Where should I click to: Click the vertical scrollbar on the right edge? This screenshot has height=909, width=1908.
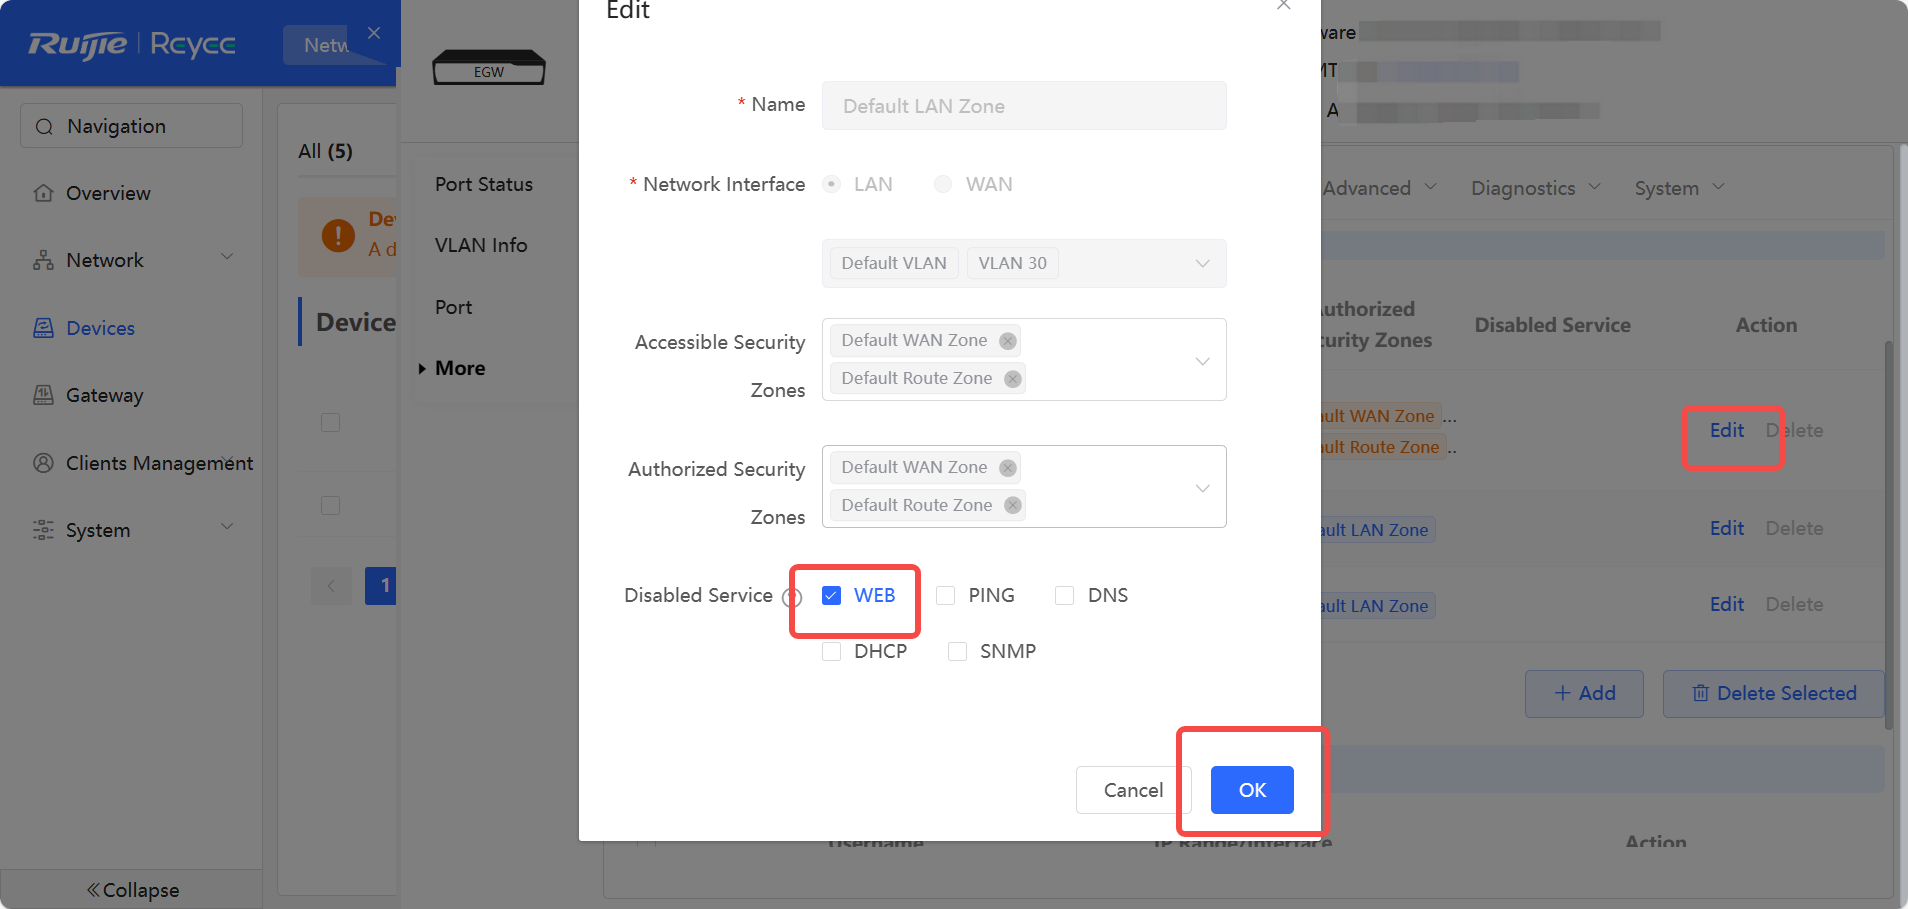click(1888, 535)
